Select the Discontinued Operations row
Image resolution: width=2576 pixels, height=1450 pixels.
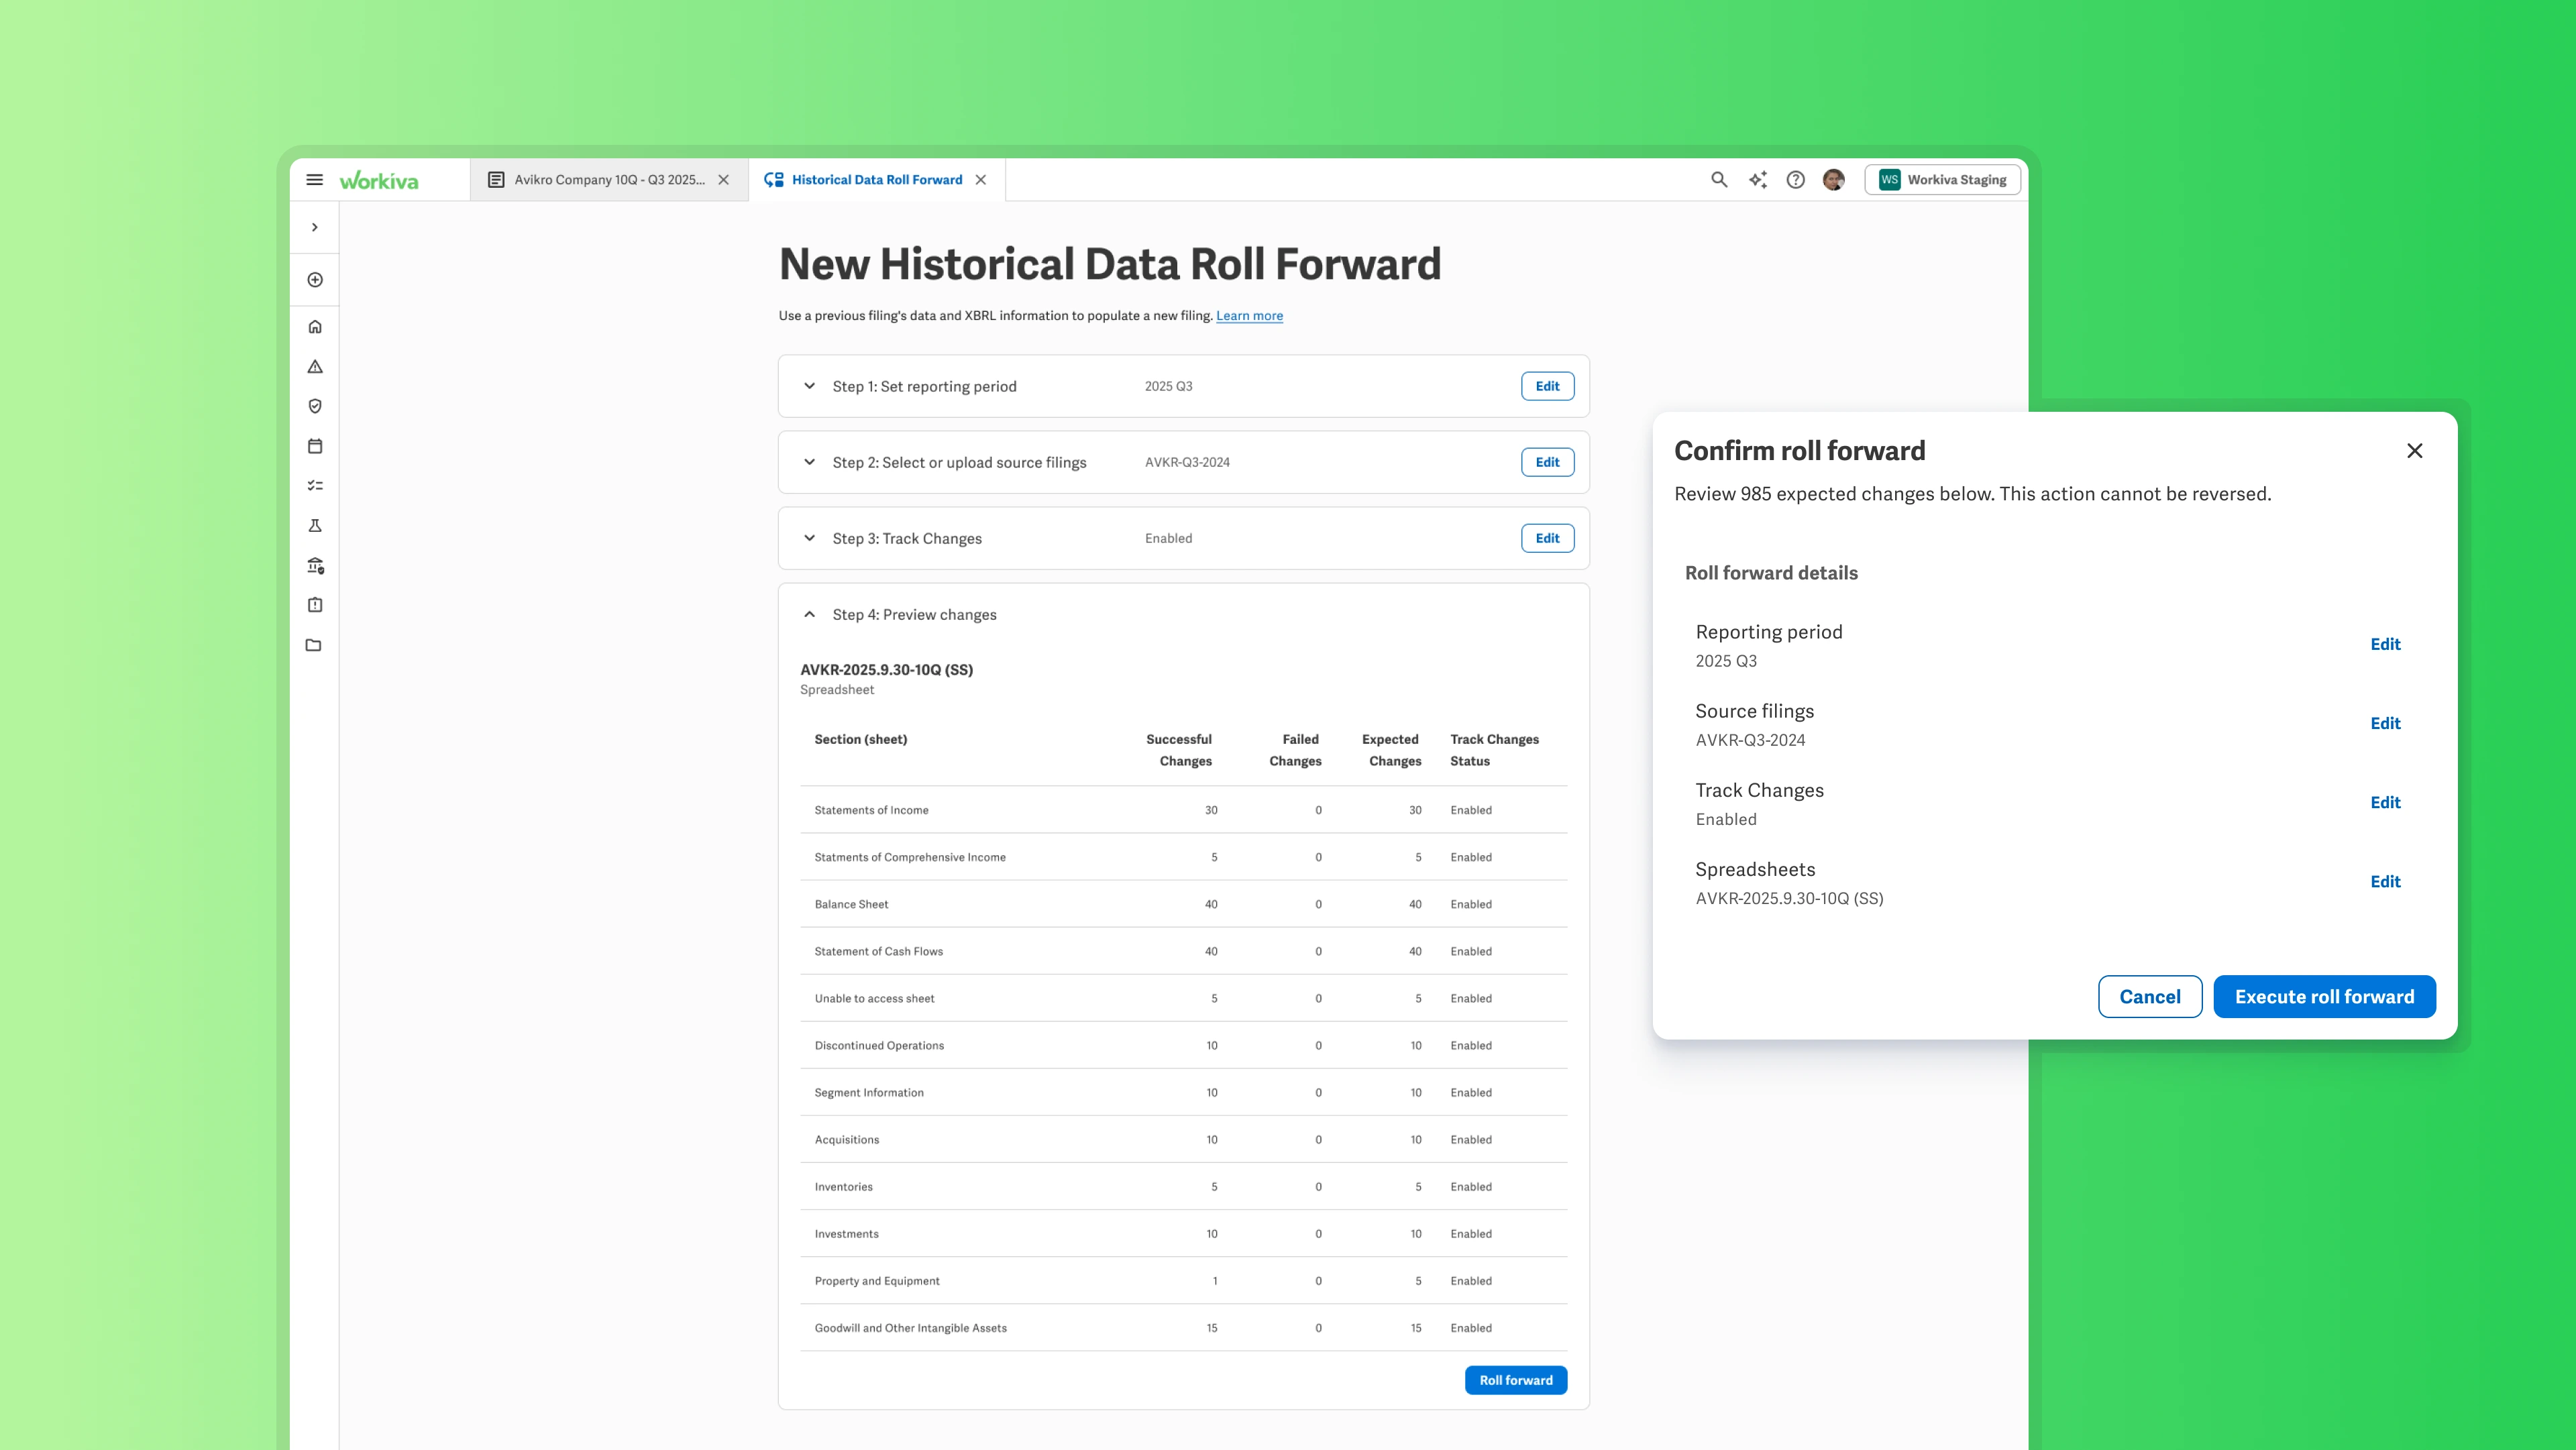click(x=1184, y=1045)
